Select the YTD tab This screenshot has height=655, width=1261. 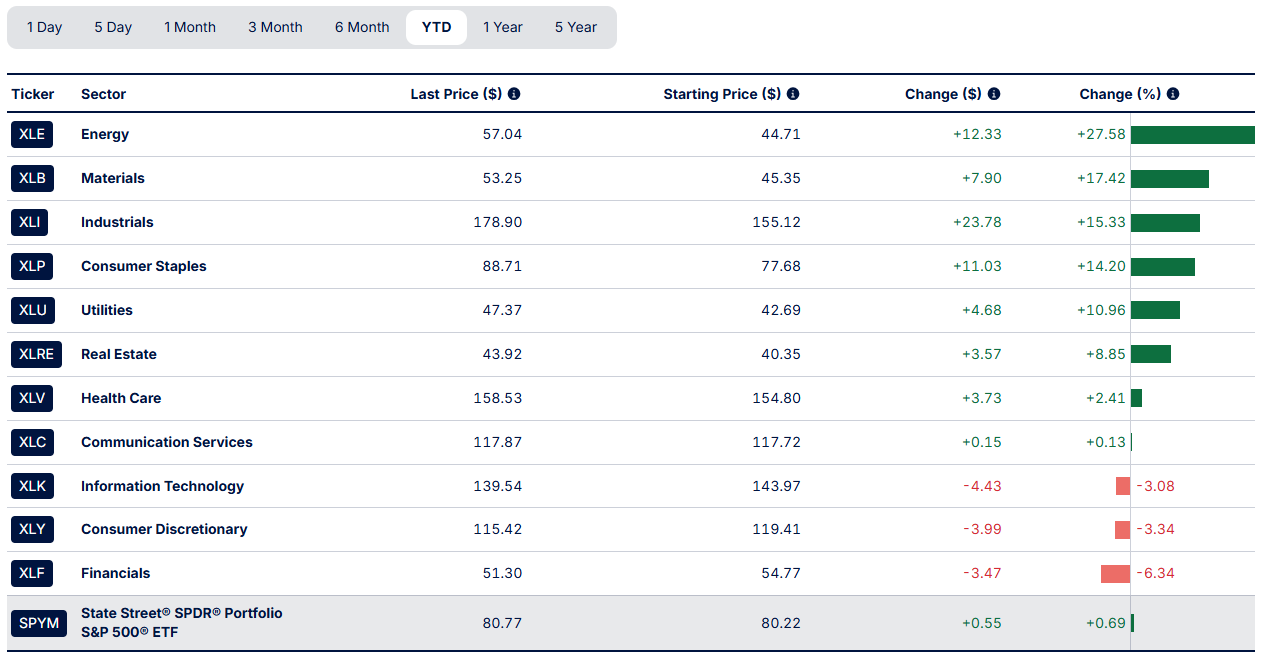coord(436,27)
